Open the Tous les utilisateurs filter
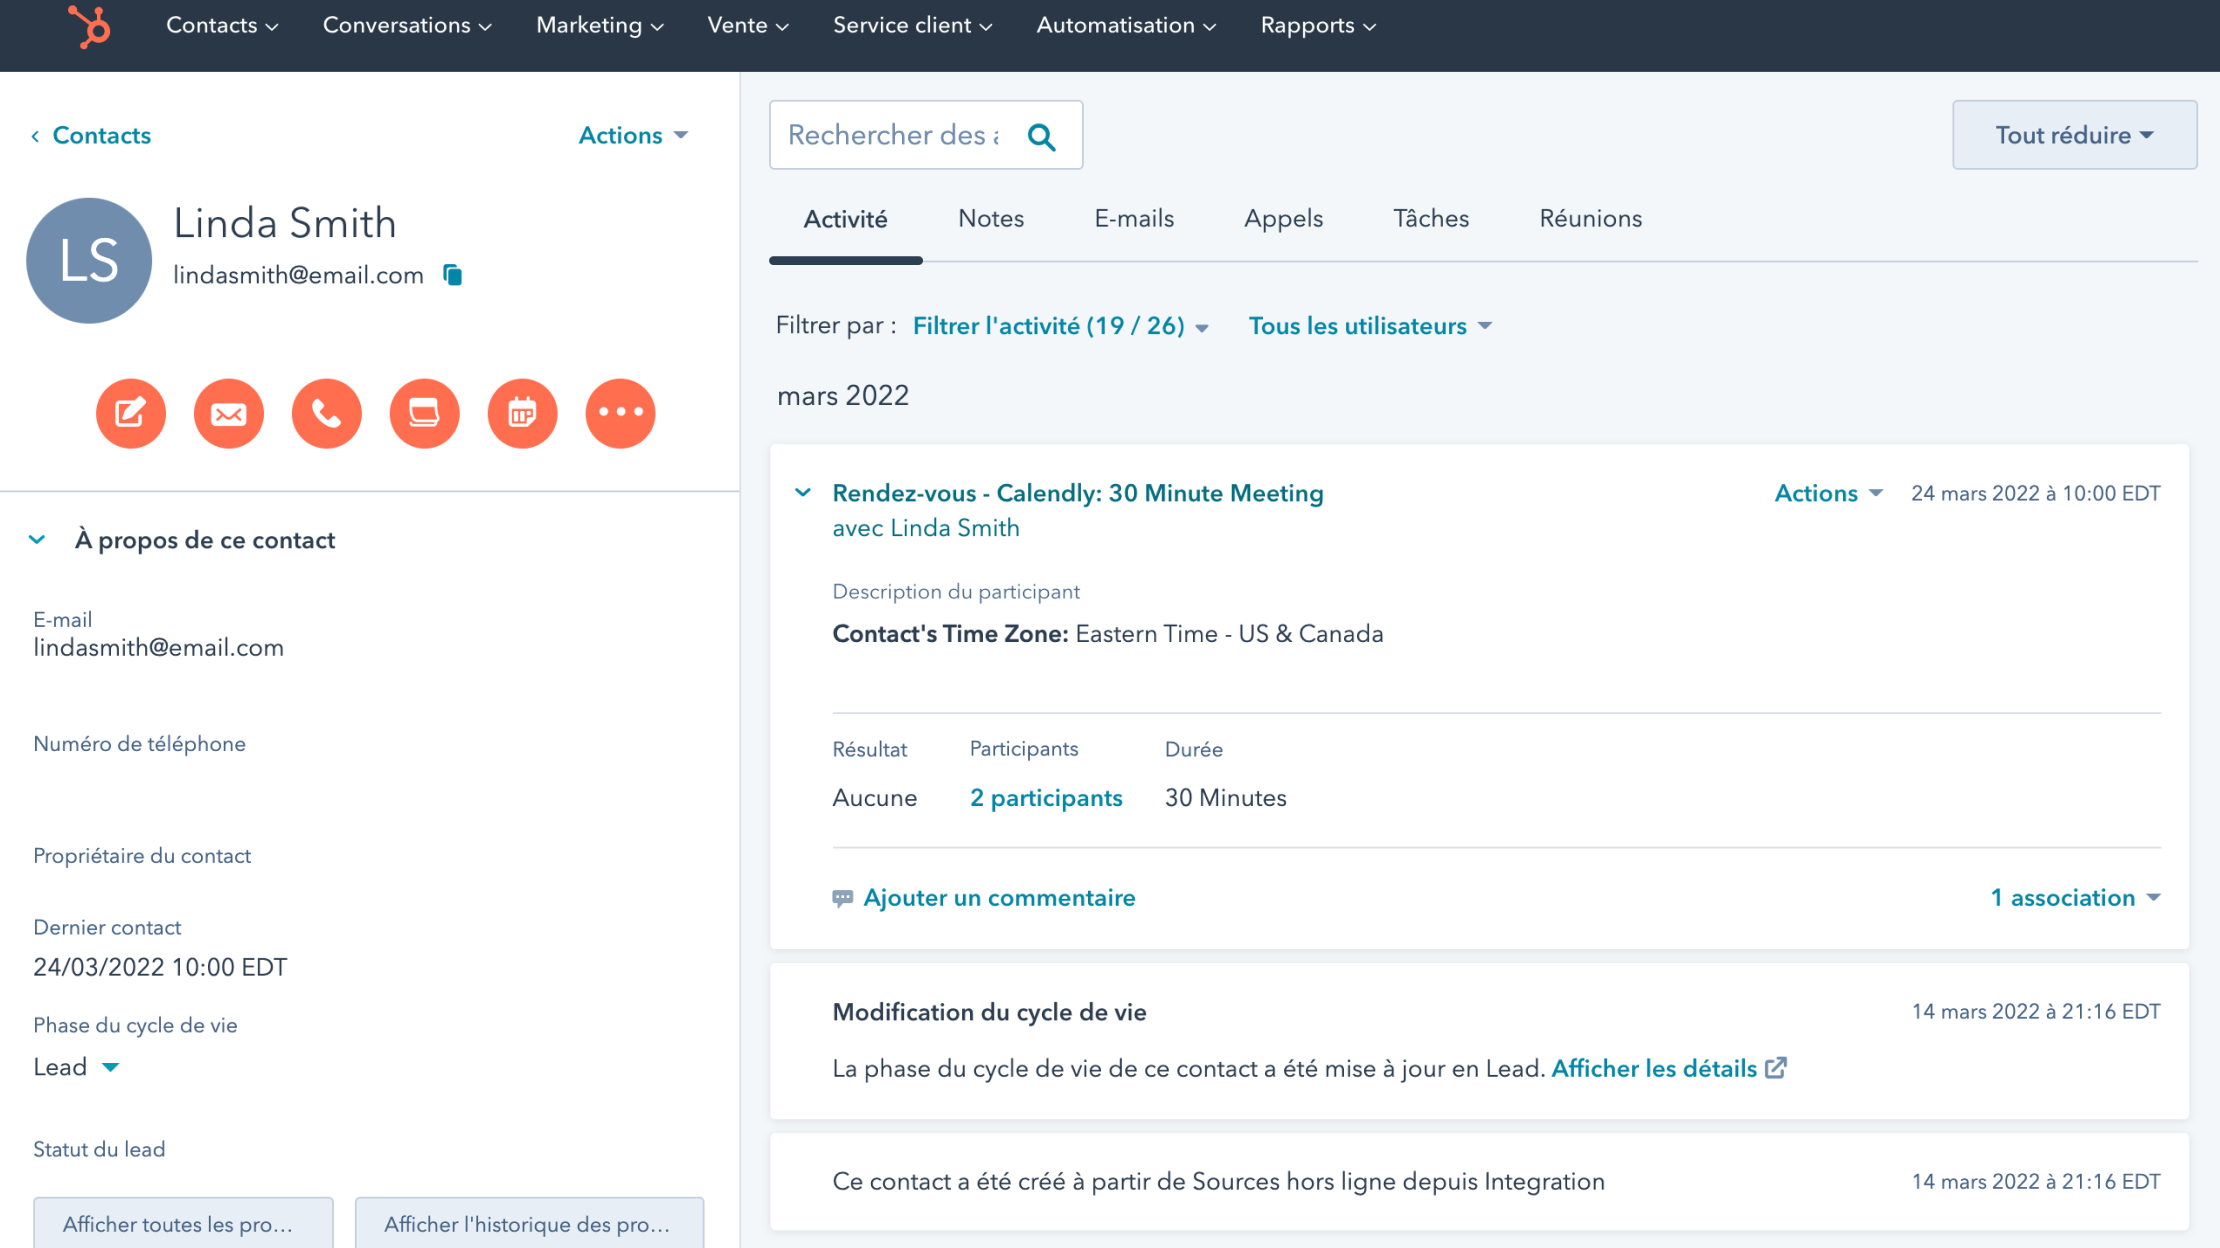Image resolution: width=2220 pixels, height=1248 pixels. (1370, 326)
